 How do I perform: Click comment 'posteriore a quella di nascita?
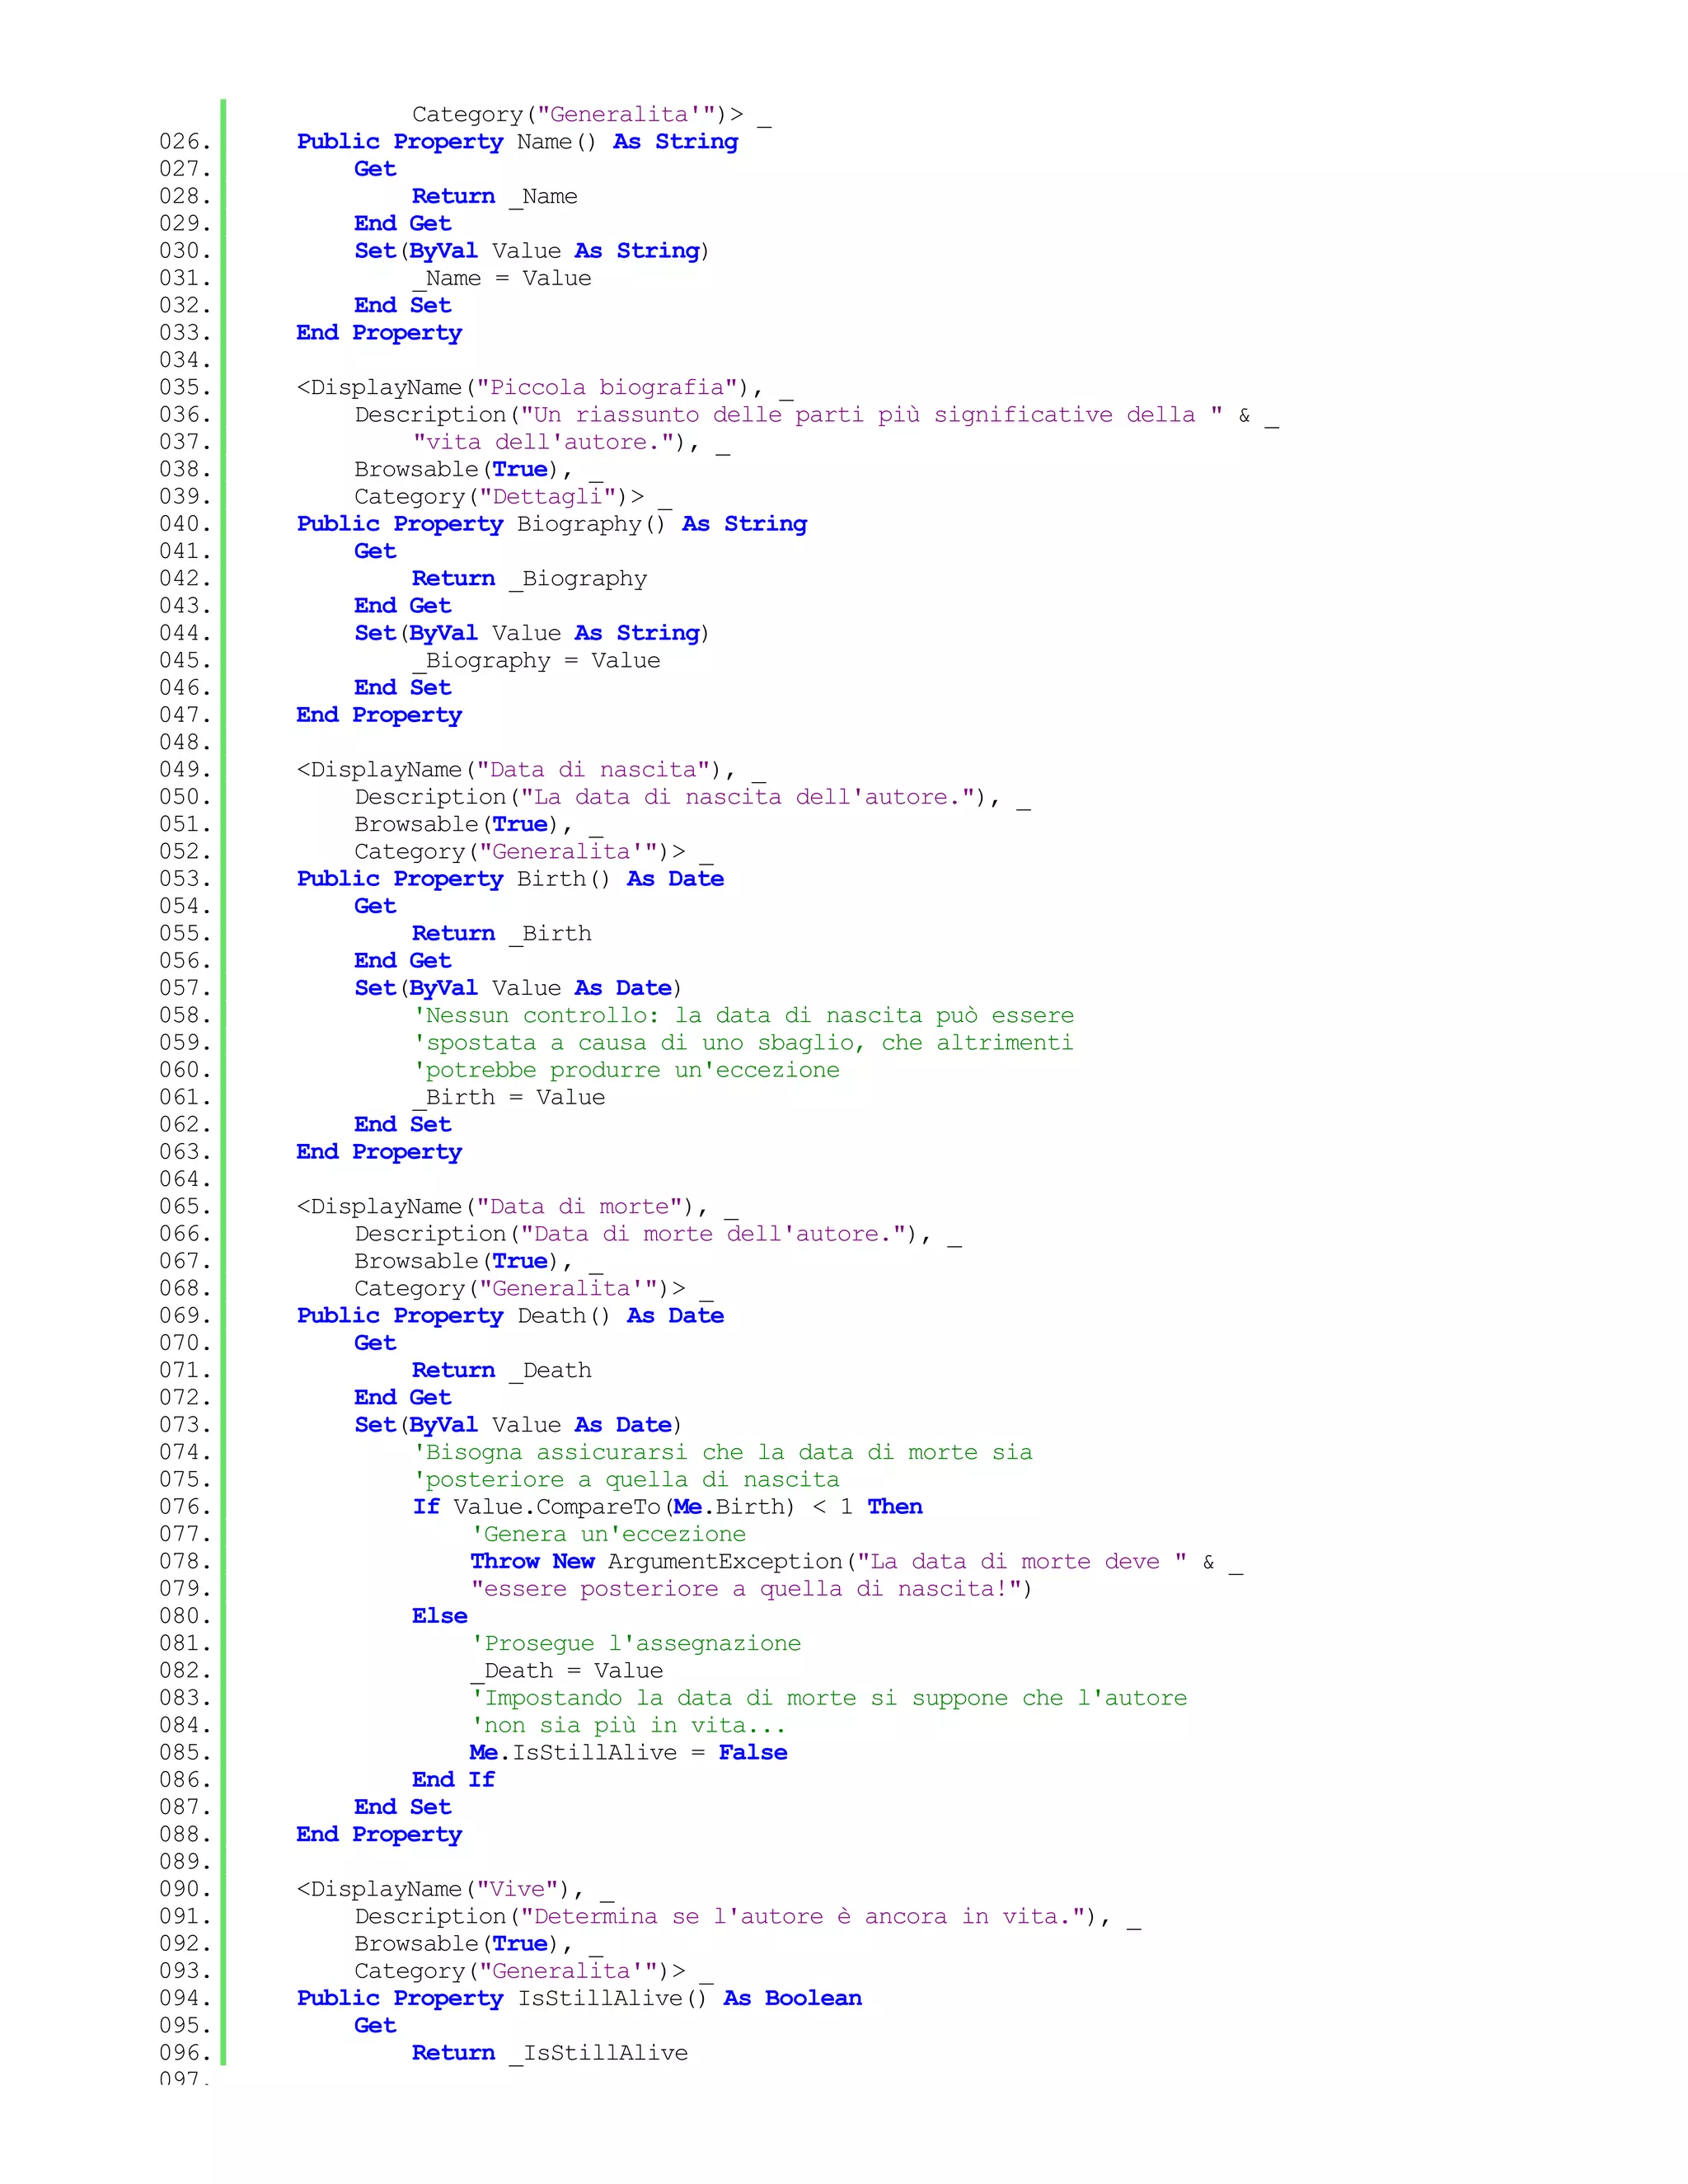pyautogui.click(x=626, y=1480)
